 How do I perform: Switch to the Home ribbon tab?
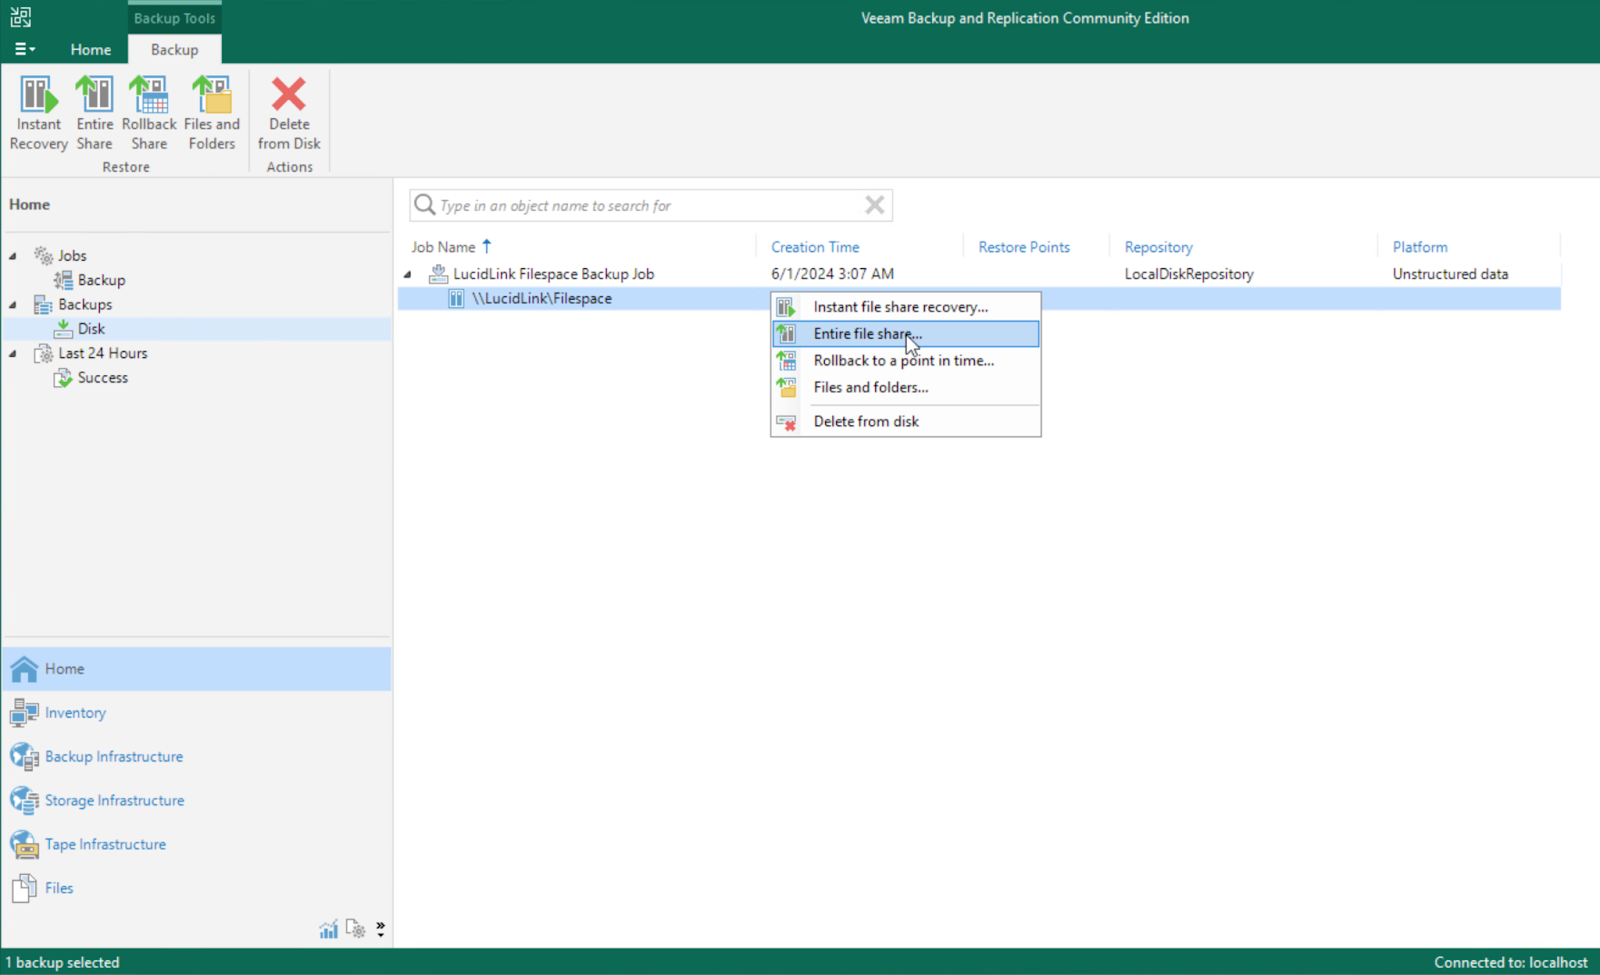coord(91,49)
